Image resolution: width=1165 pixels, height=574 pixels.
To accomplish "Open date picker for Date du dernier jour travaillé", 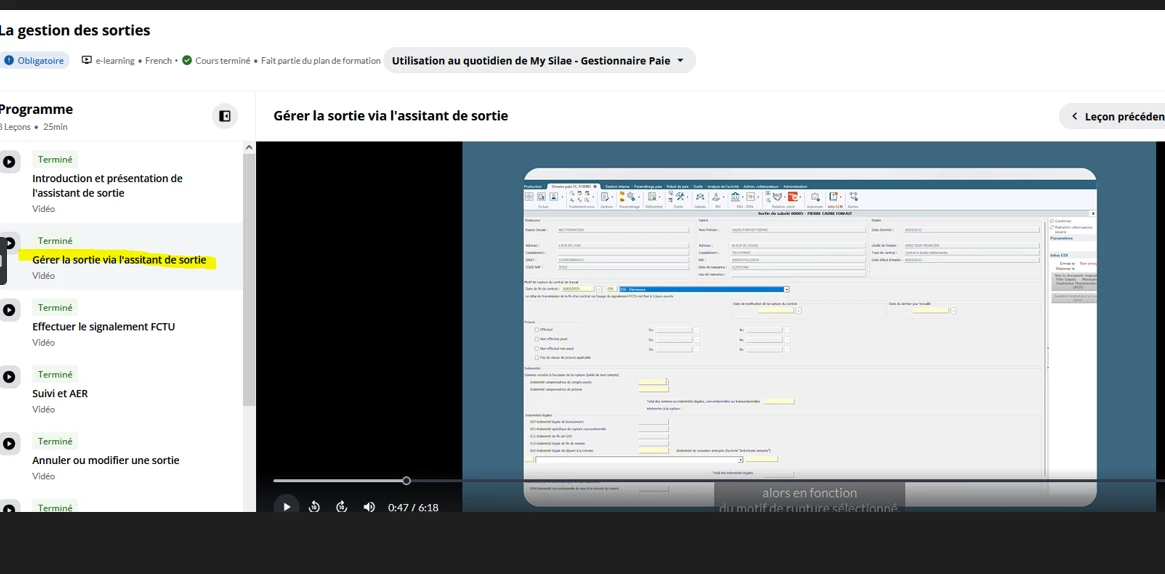I will (x=953, y=310).
